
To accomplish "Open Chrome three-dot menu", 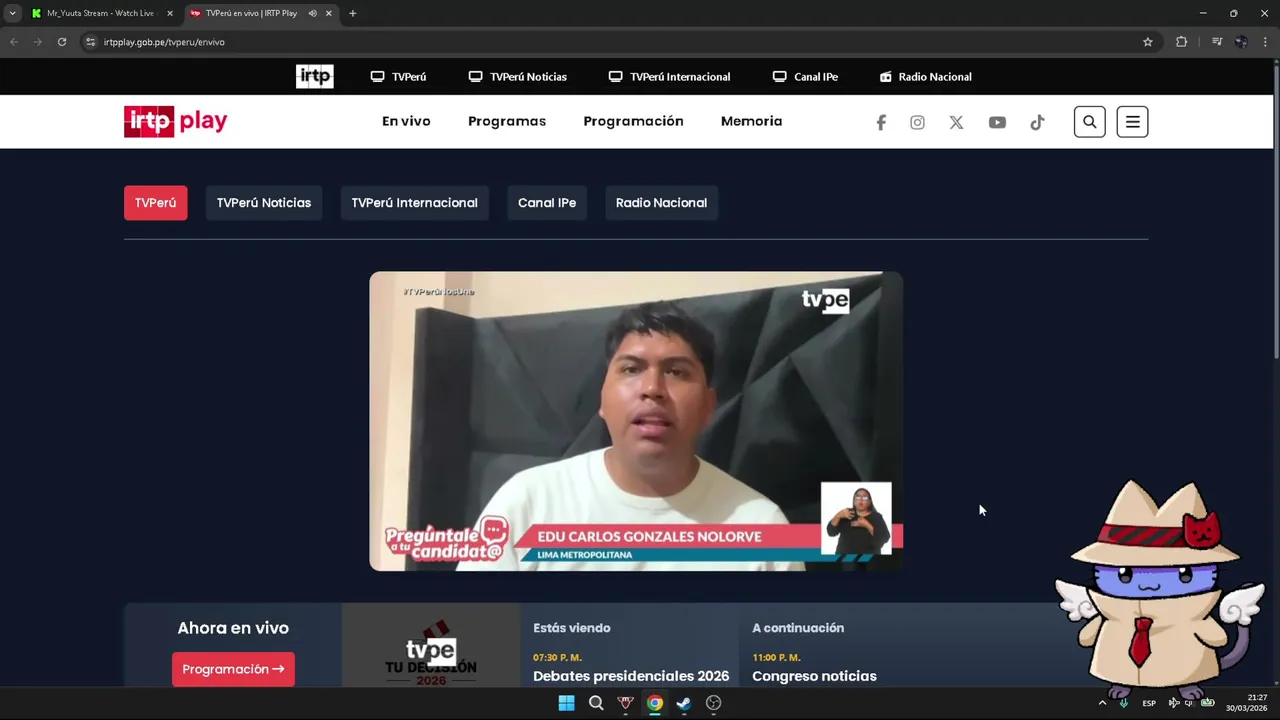I will 1266,42.
